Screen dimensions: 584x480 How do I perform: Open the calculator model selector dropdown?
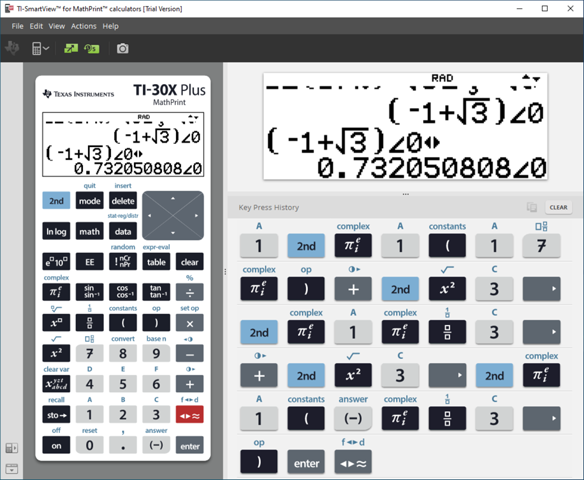click(40, 48)
